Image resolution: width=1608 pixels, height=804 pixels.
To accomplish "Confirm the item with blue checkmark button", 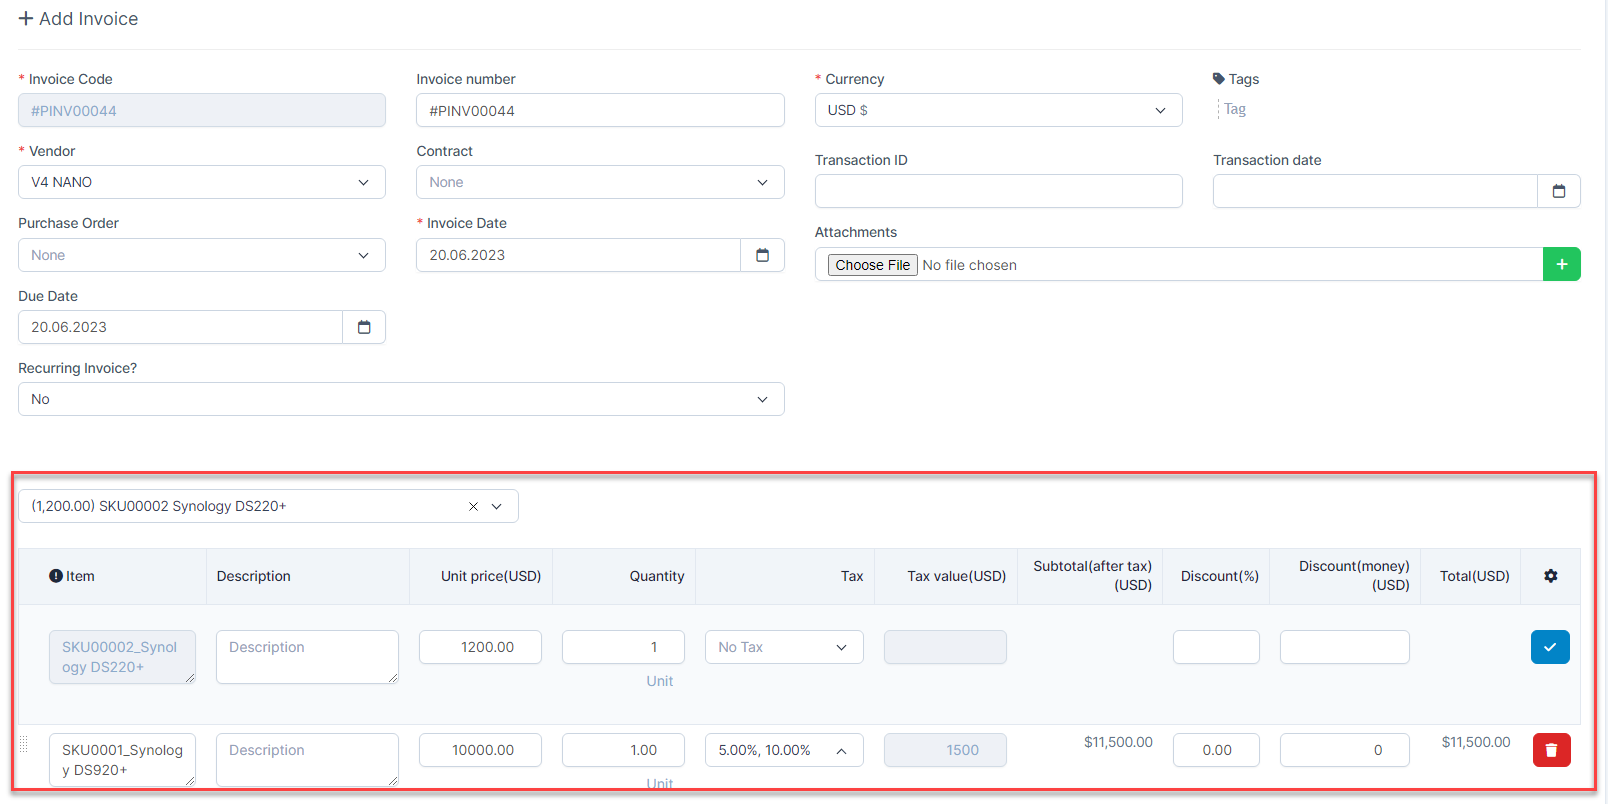I will tap(1549, 647).
